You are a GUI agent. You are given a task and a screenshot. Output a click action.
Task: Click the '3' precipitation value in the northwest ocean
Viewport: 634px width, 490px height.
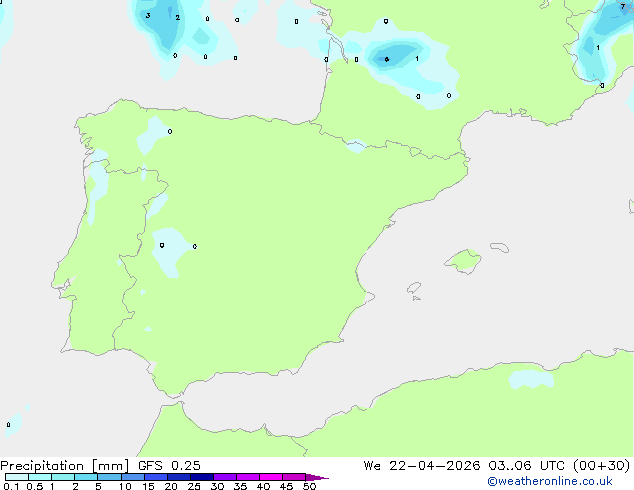(148, 16)
